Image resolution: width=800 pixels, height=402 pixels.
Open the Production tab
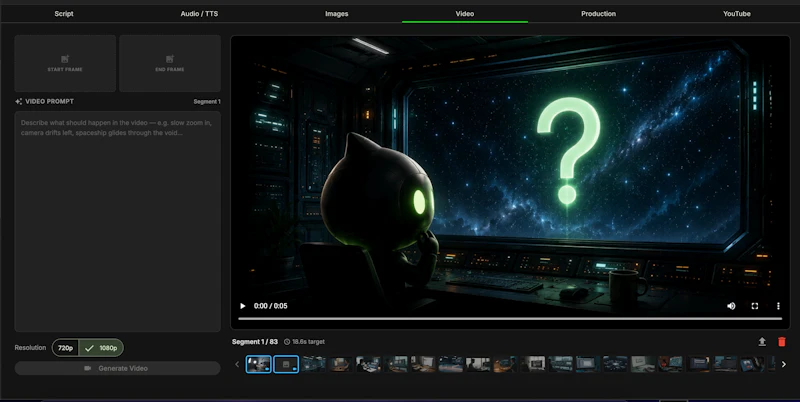598,14
